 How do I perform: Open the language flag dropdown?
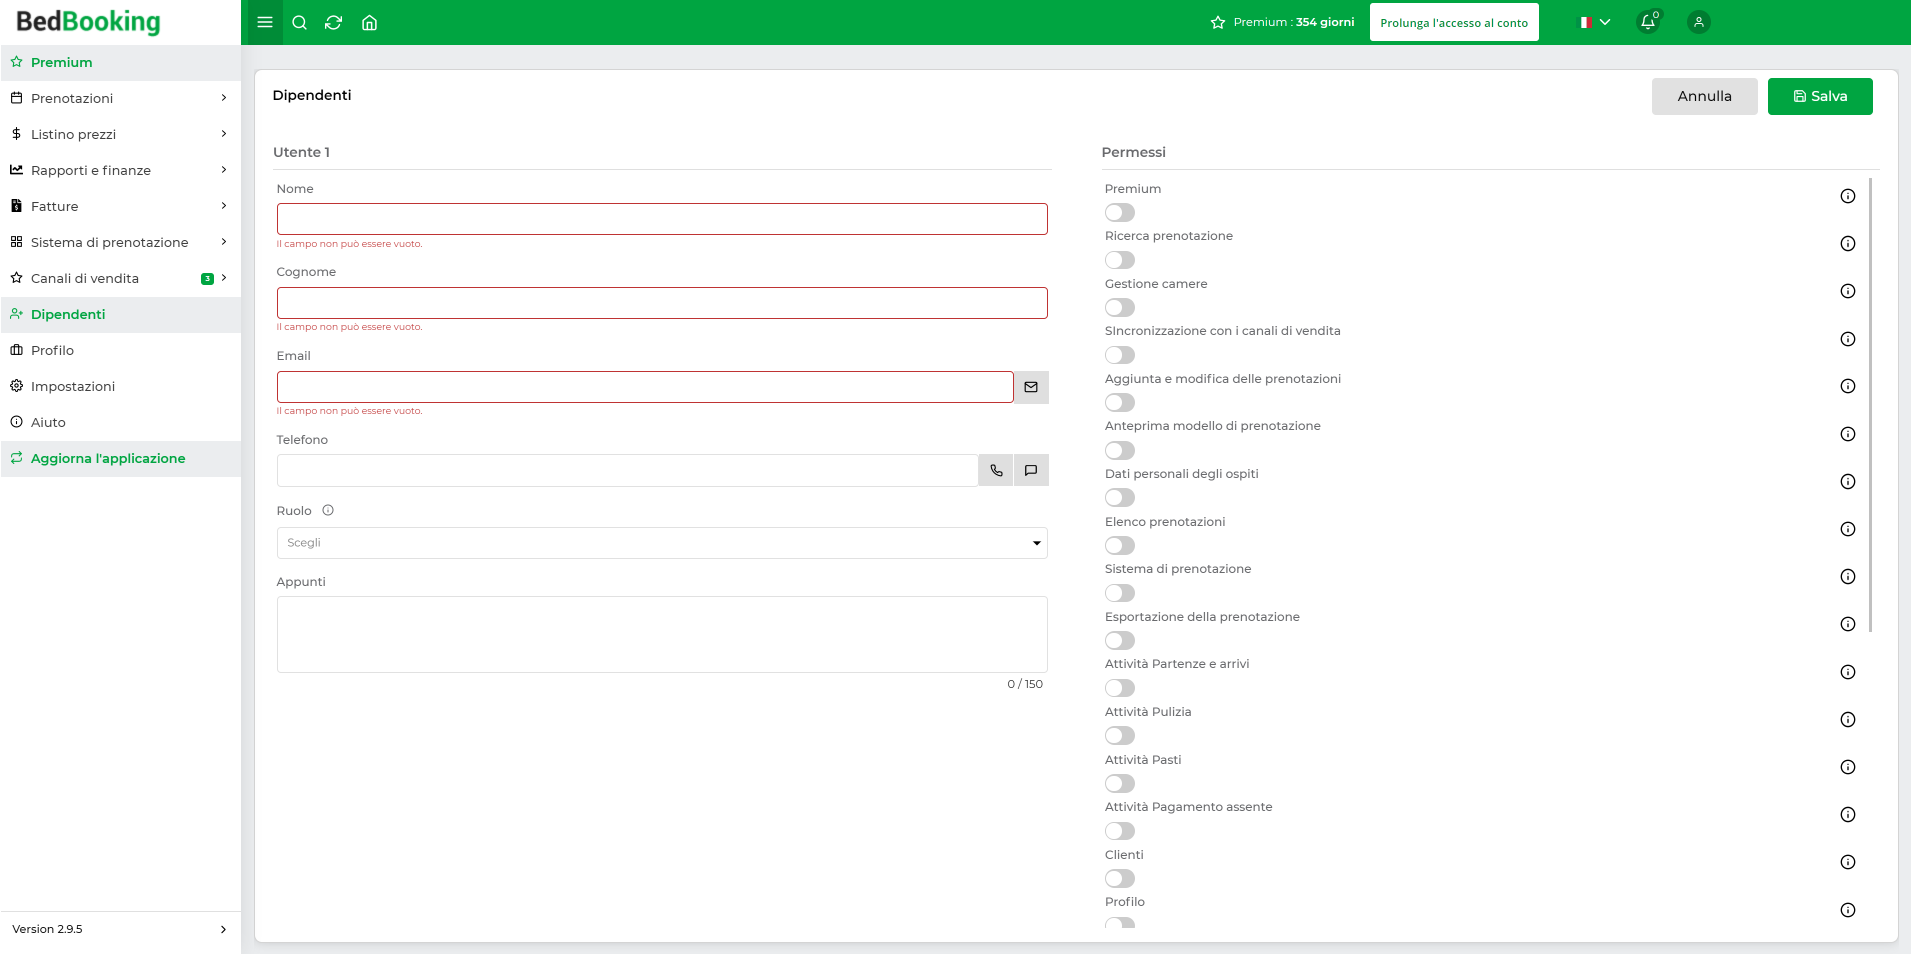point(1595,22)
